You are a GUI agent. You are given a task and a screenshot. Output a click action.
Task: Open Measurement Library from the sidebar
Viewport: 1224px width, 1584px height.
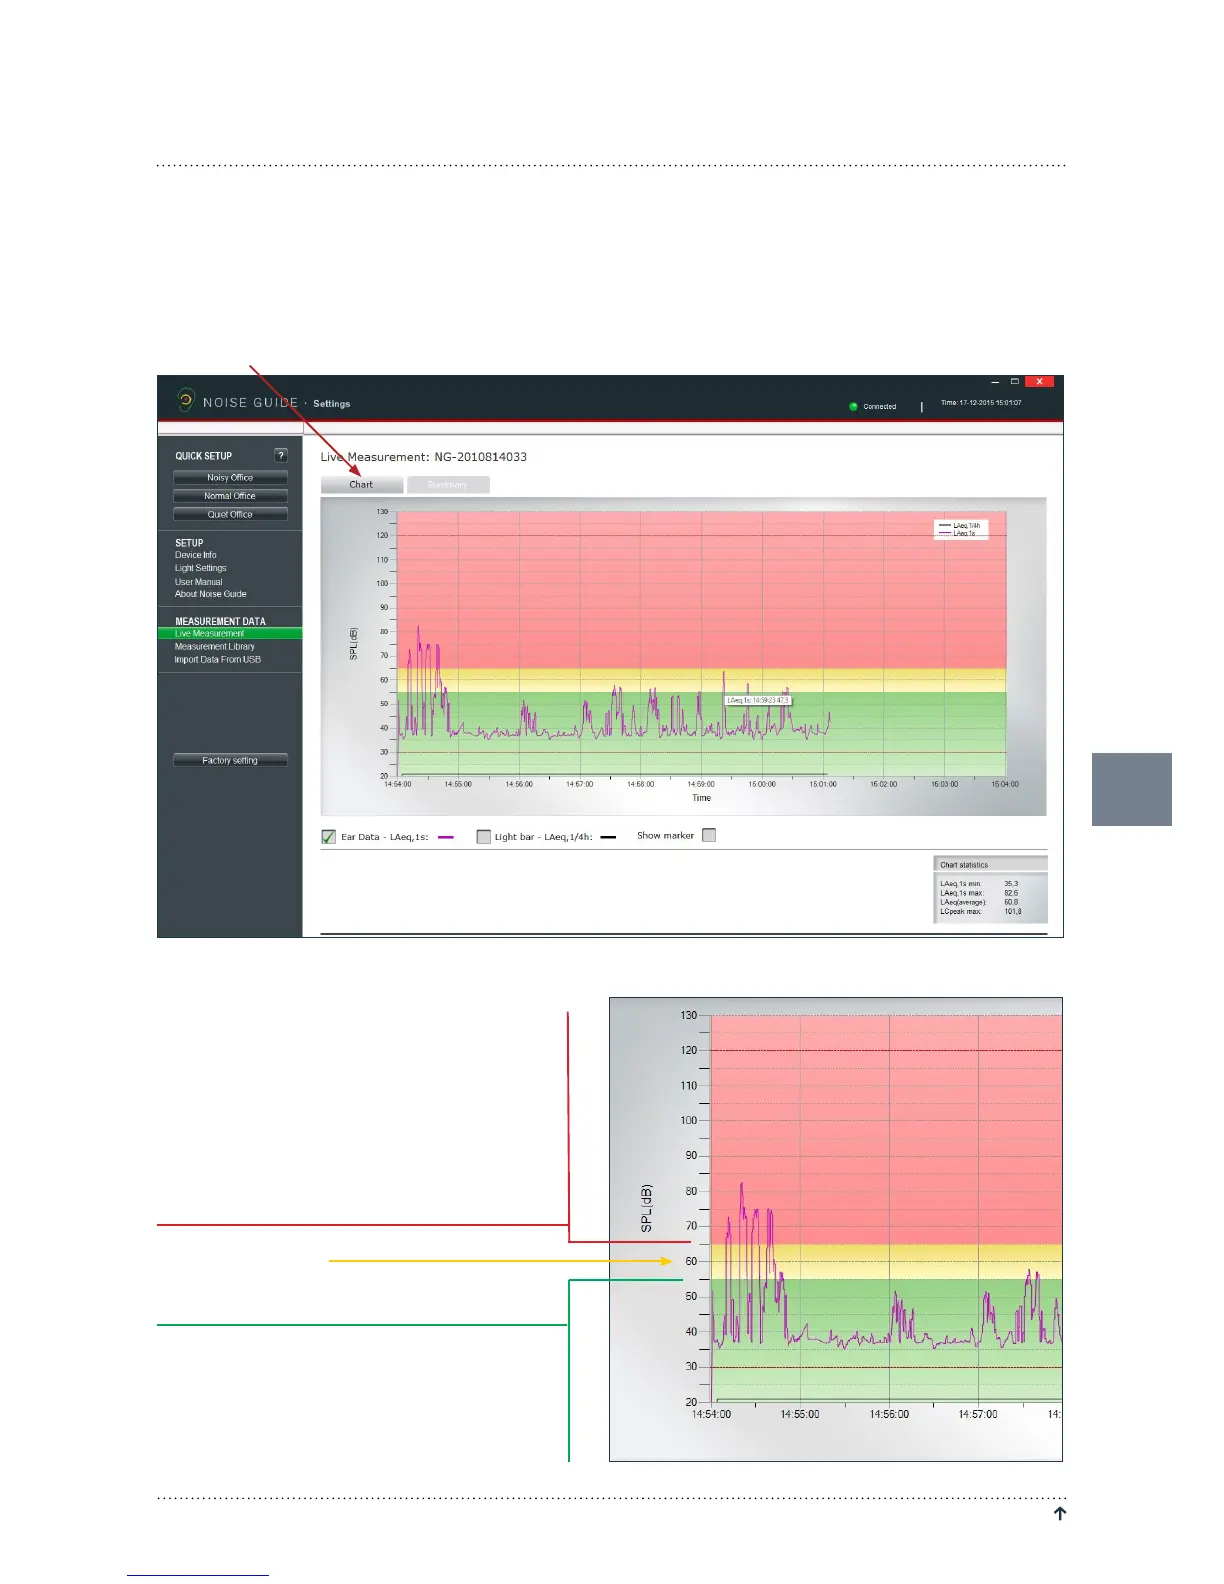[214, 647]
